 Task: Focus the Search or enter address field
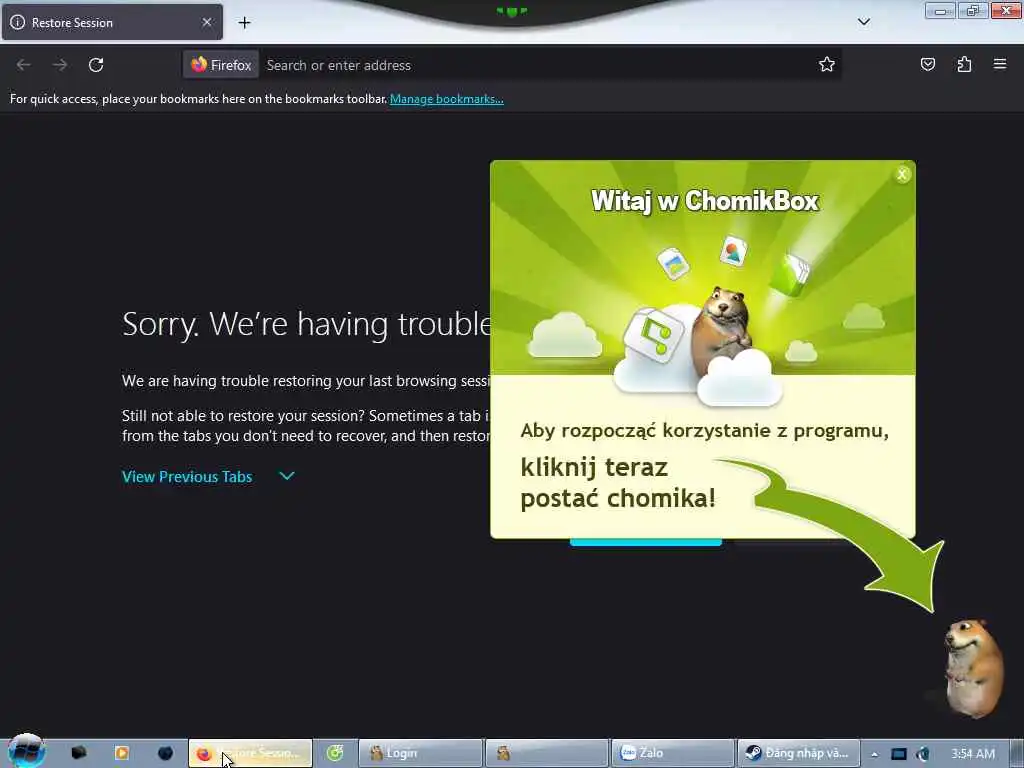point(536,65)
